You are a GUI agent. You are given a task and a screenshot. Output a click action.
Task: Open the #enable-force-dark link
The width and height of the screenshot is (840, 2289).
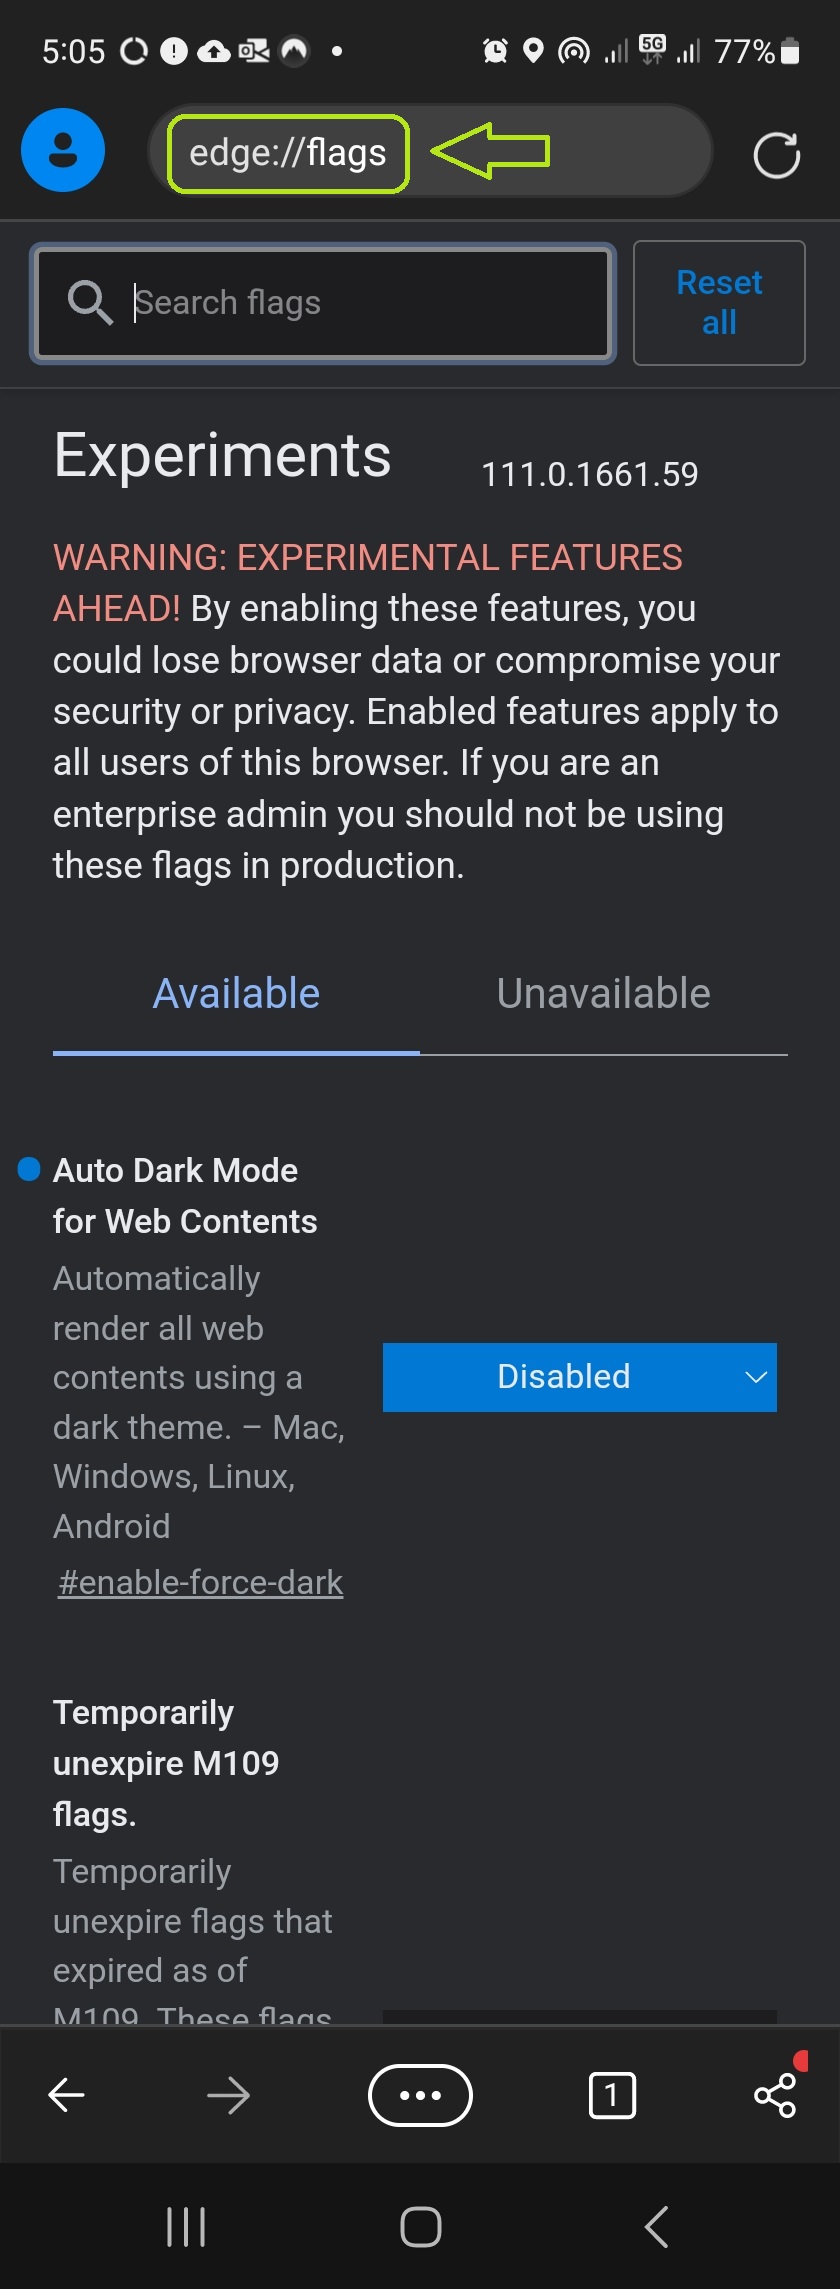pos(200,1583)
